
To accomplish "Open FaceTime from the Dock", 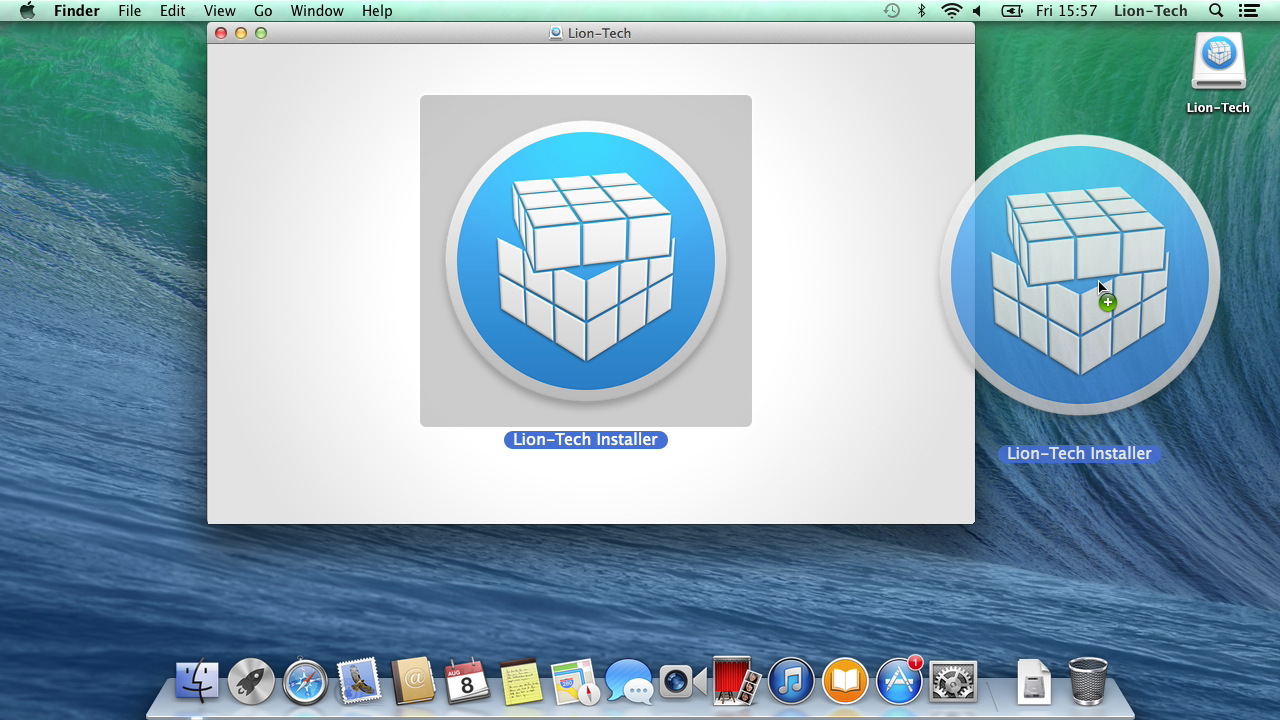I will (683, 682).
